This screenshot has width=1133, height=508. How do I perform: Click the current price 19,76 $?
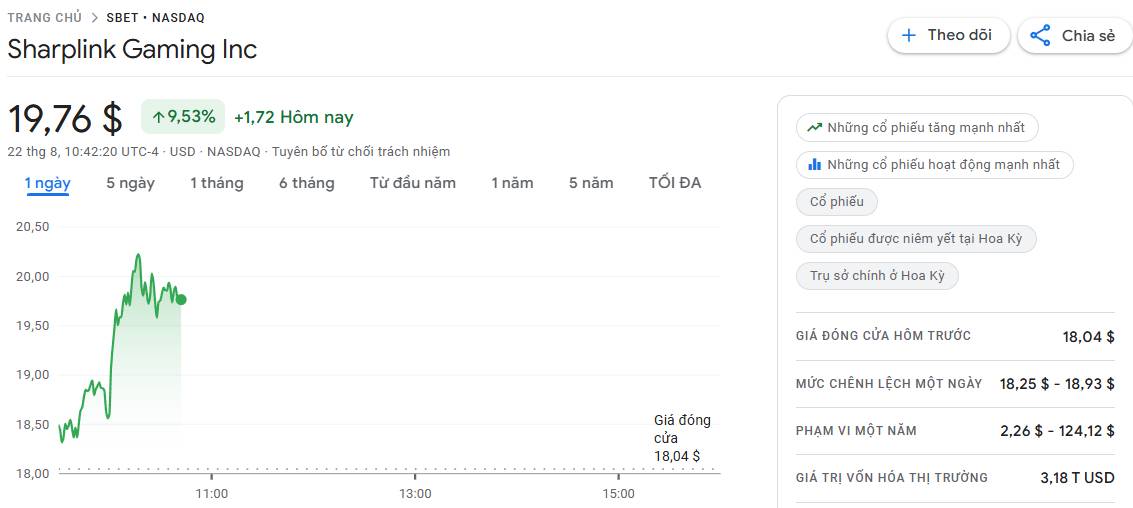click(65, 119)
